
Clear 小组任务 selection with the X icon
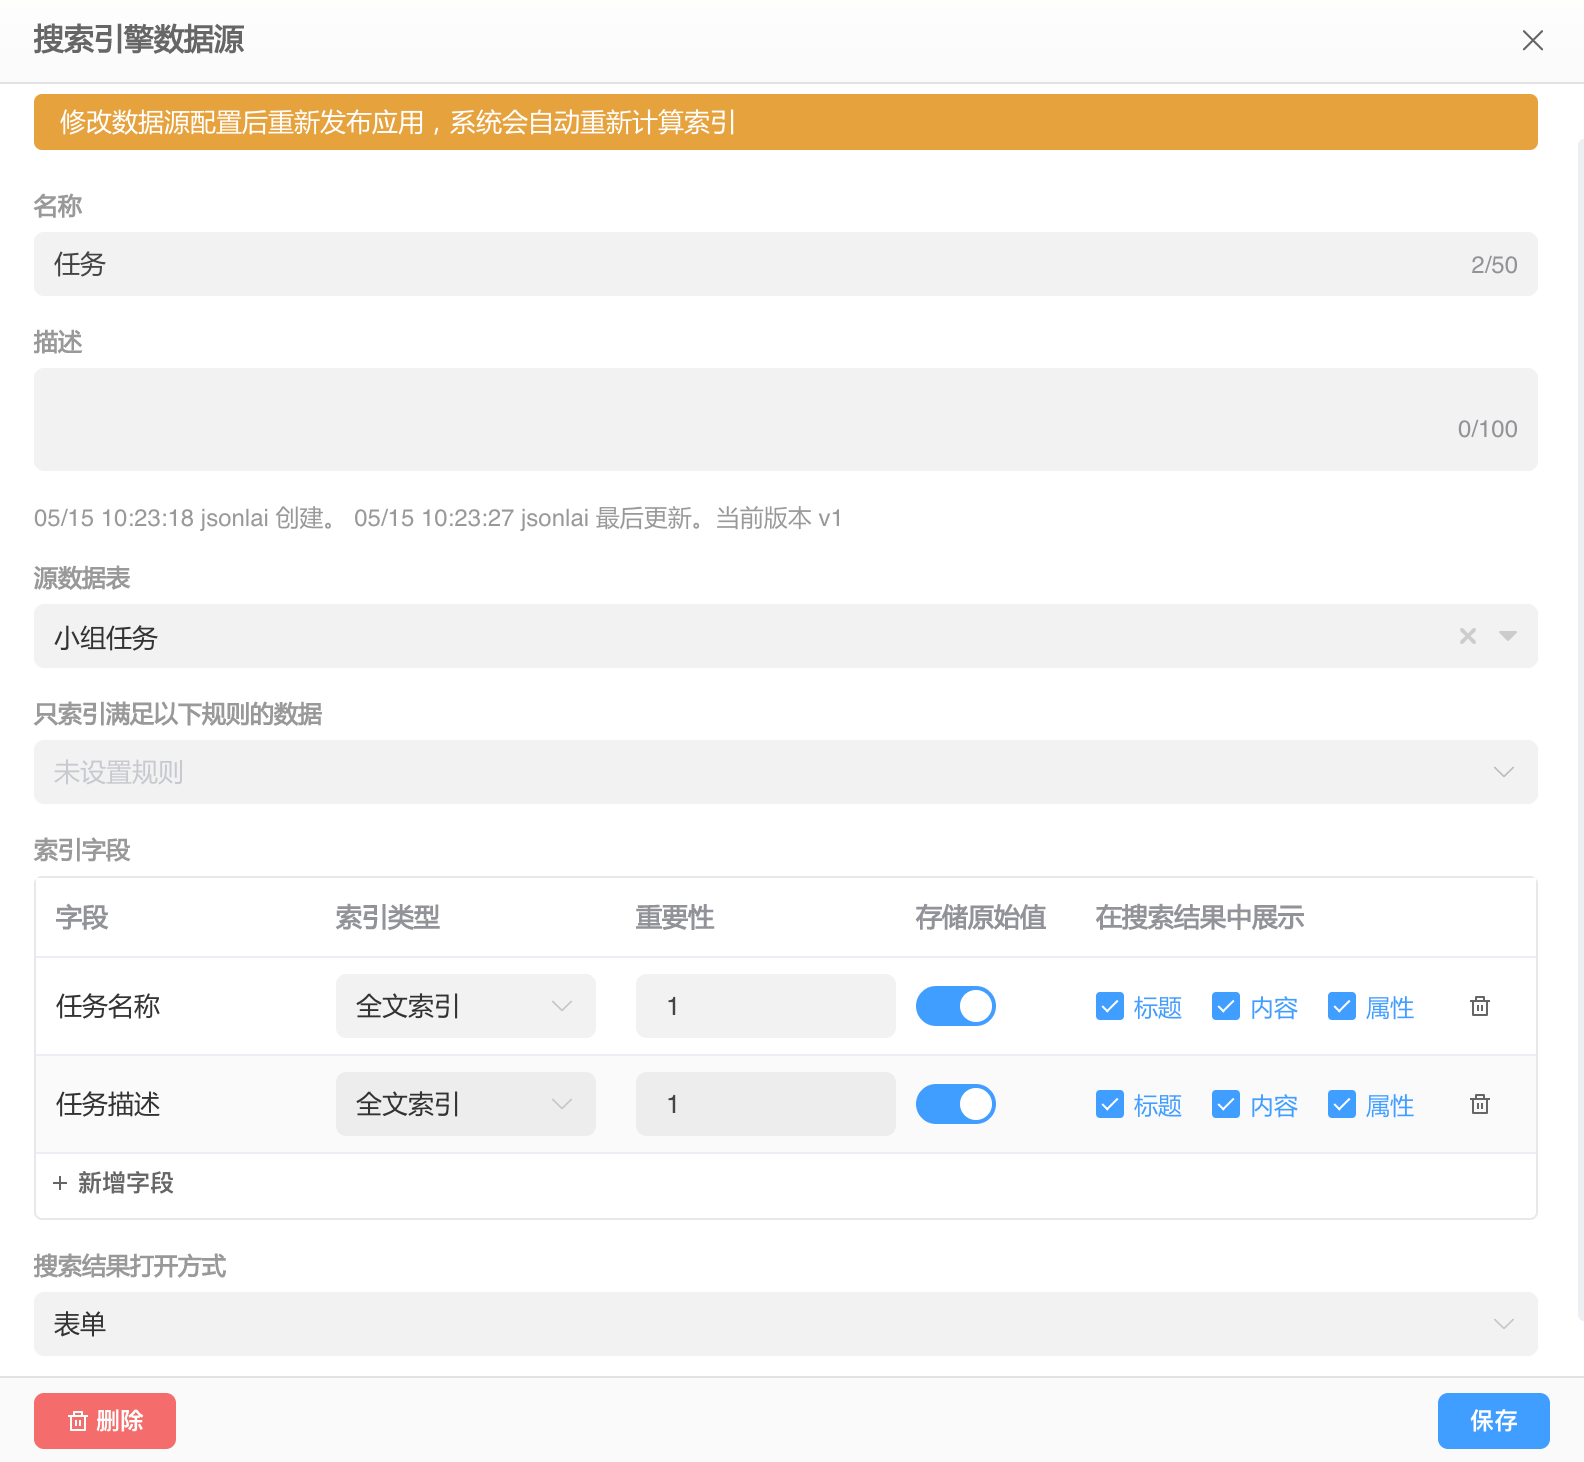pos(1467,636)
